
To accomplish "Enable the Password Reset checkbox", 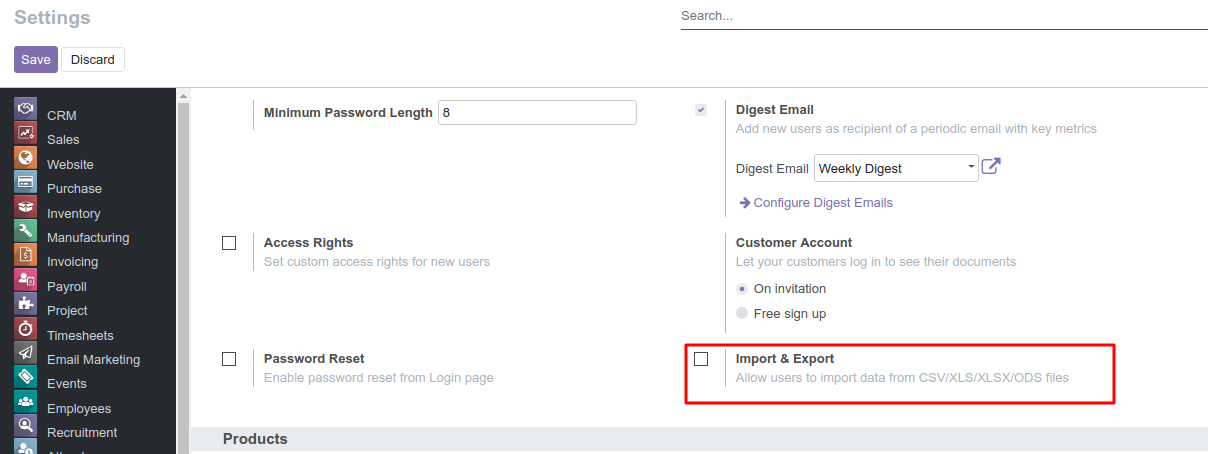I will 229,359.
